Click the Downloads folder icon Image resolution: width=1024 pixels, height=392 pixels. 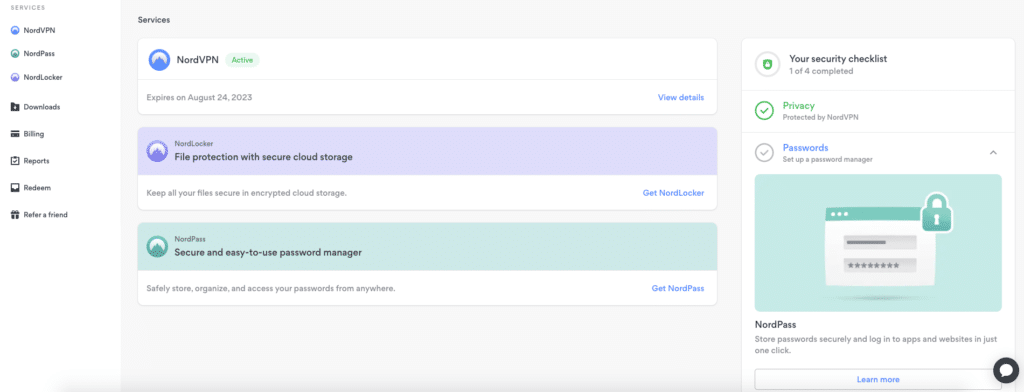click(15, 106)
